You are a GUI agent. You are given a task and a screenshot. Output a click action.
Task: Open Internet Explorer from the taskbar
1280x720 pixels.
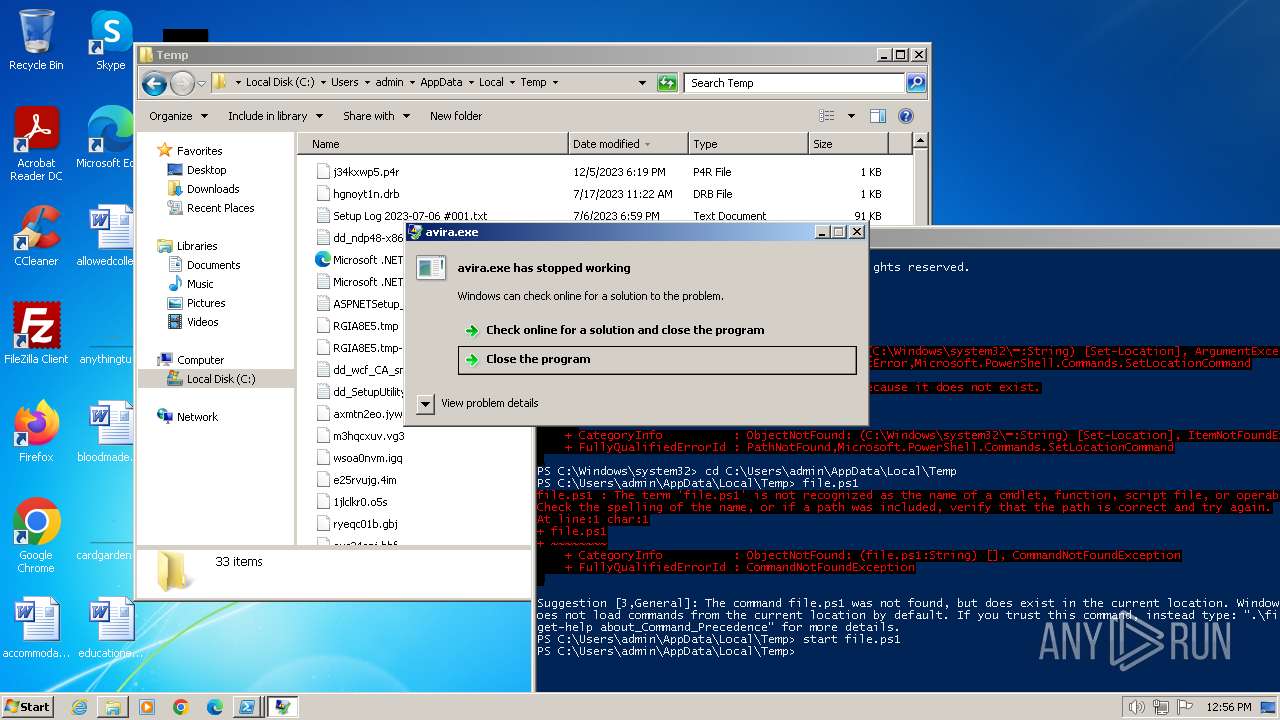[x=79, y=707]
